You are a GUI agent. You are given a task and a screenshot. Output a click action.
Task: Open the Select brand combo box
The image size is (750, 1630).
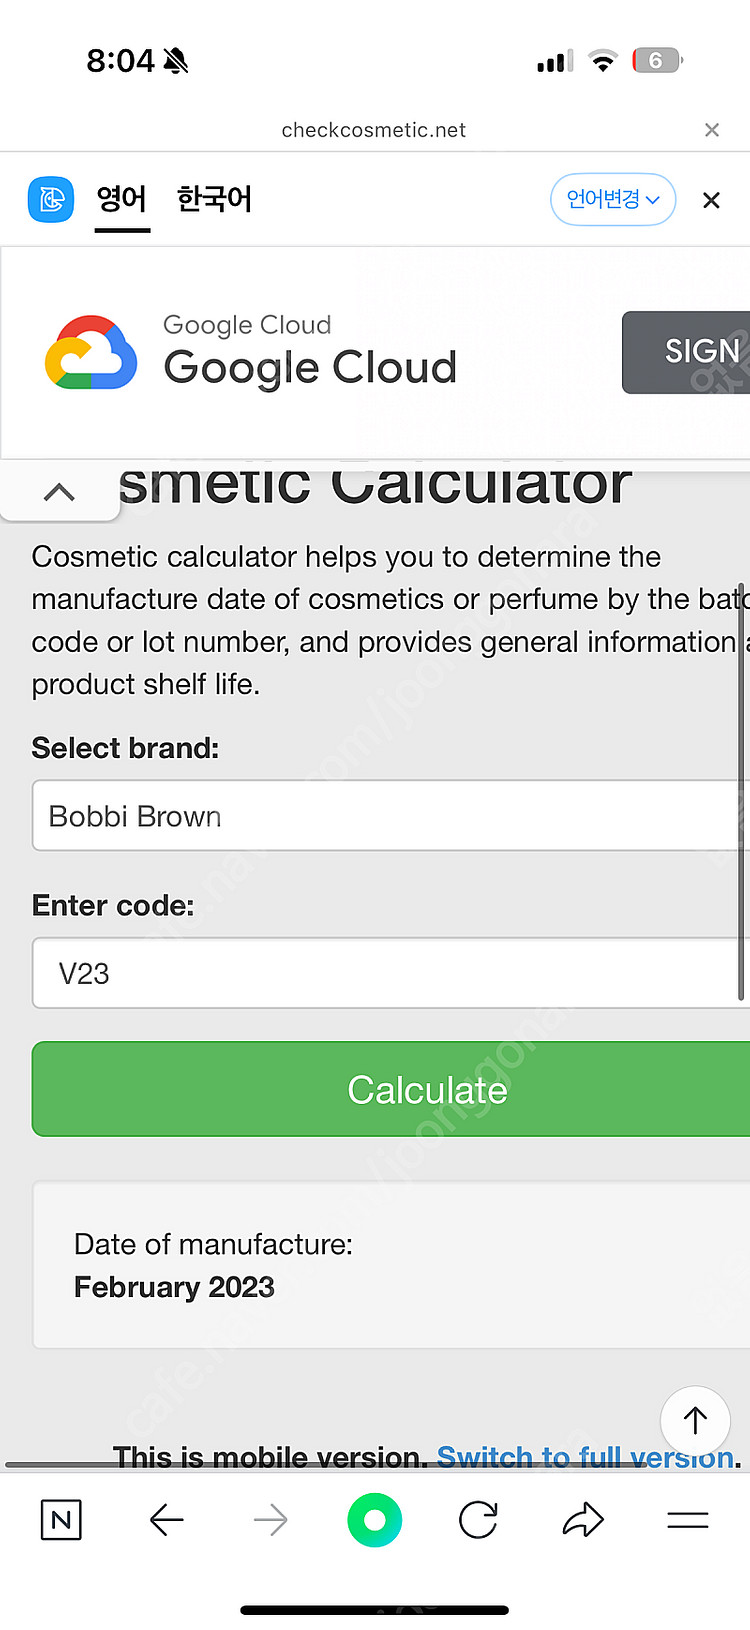[390, 816]
